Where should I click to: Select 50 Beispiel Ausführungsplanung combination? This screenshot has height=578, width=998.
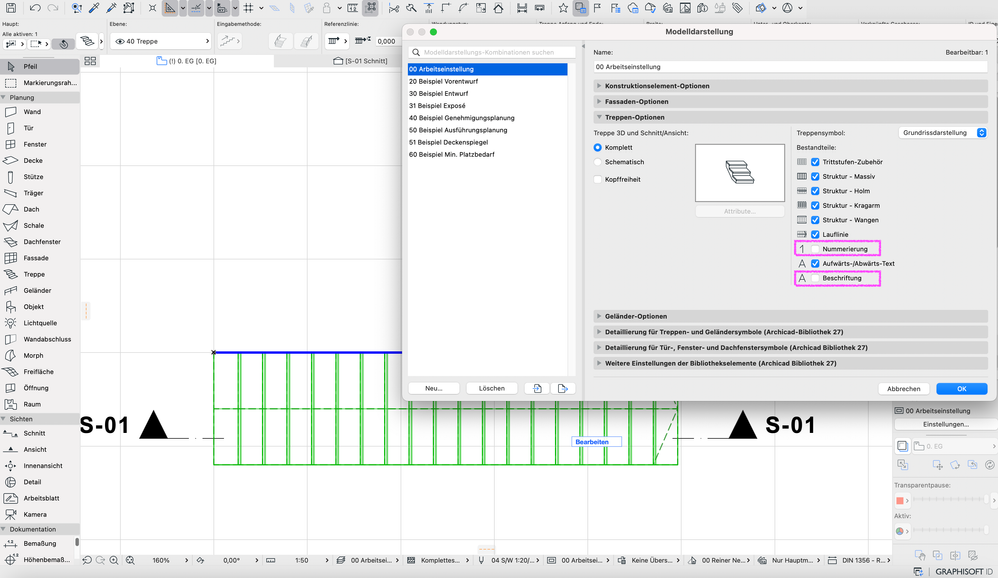coord(488,130)
